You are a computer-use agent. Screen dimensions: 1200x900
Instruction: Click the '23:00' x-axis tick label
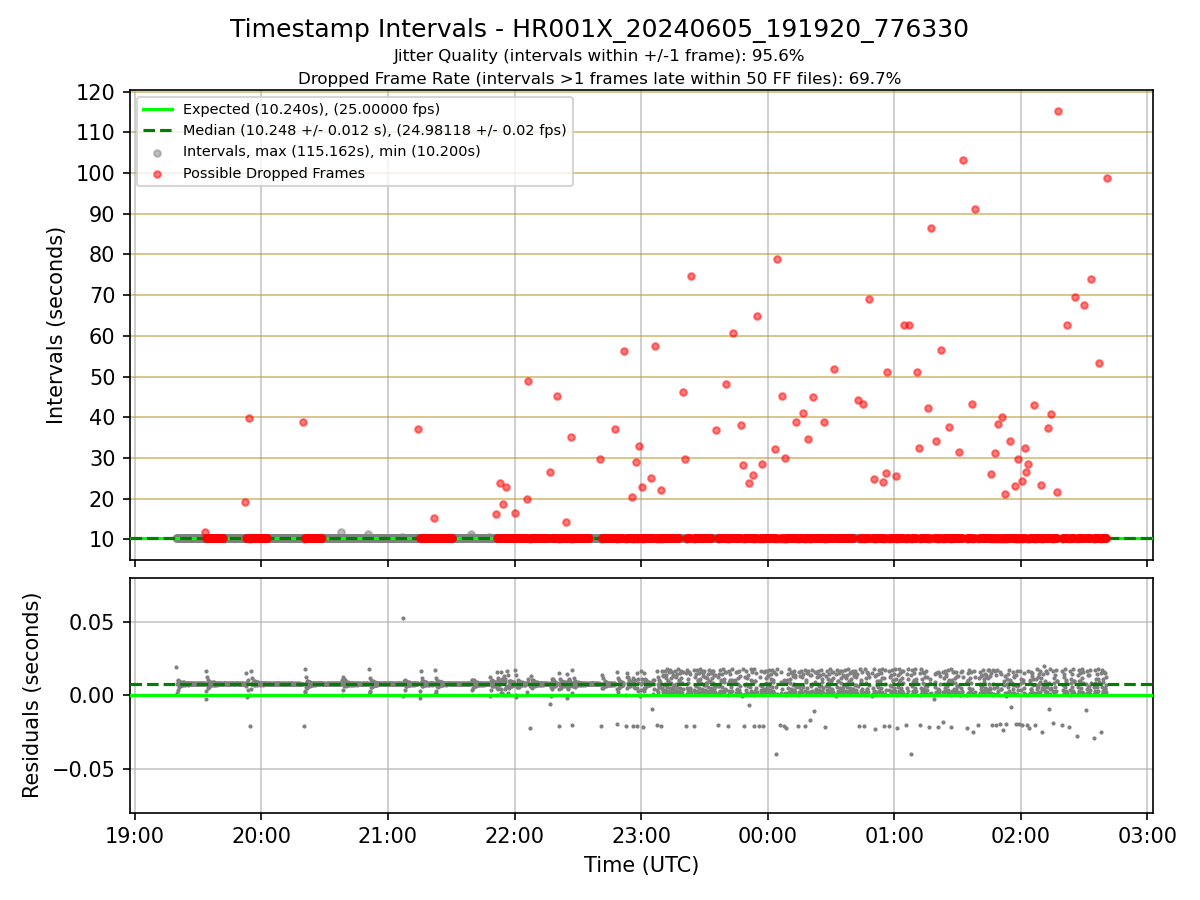(x=641, y=836)
